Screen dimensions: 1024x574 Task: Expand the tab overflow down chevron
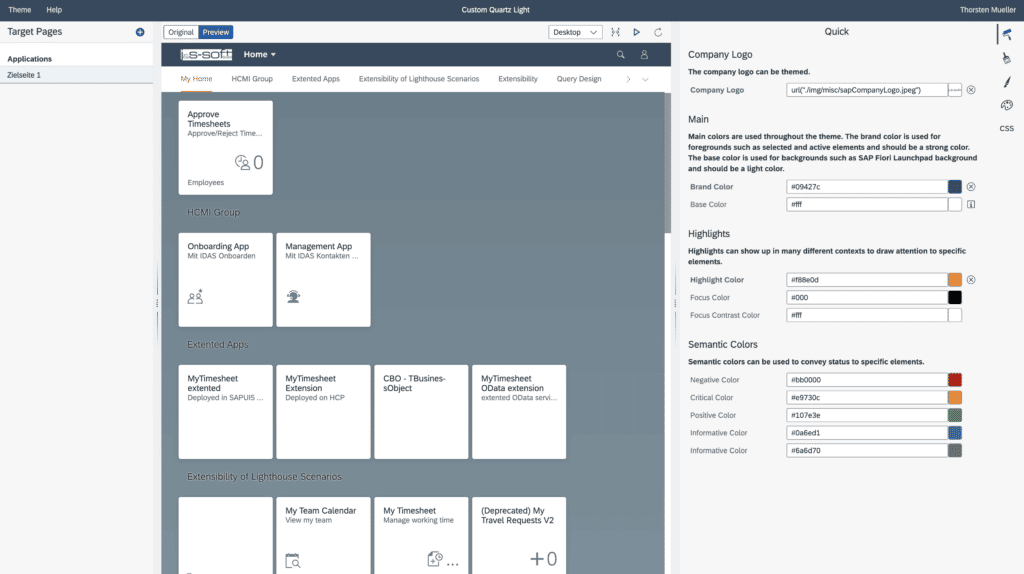645,79
